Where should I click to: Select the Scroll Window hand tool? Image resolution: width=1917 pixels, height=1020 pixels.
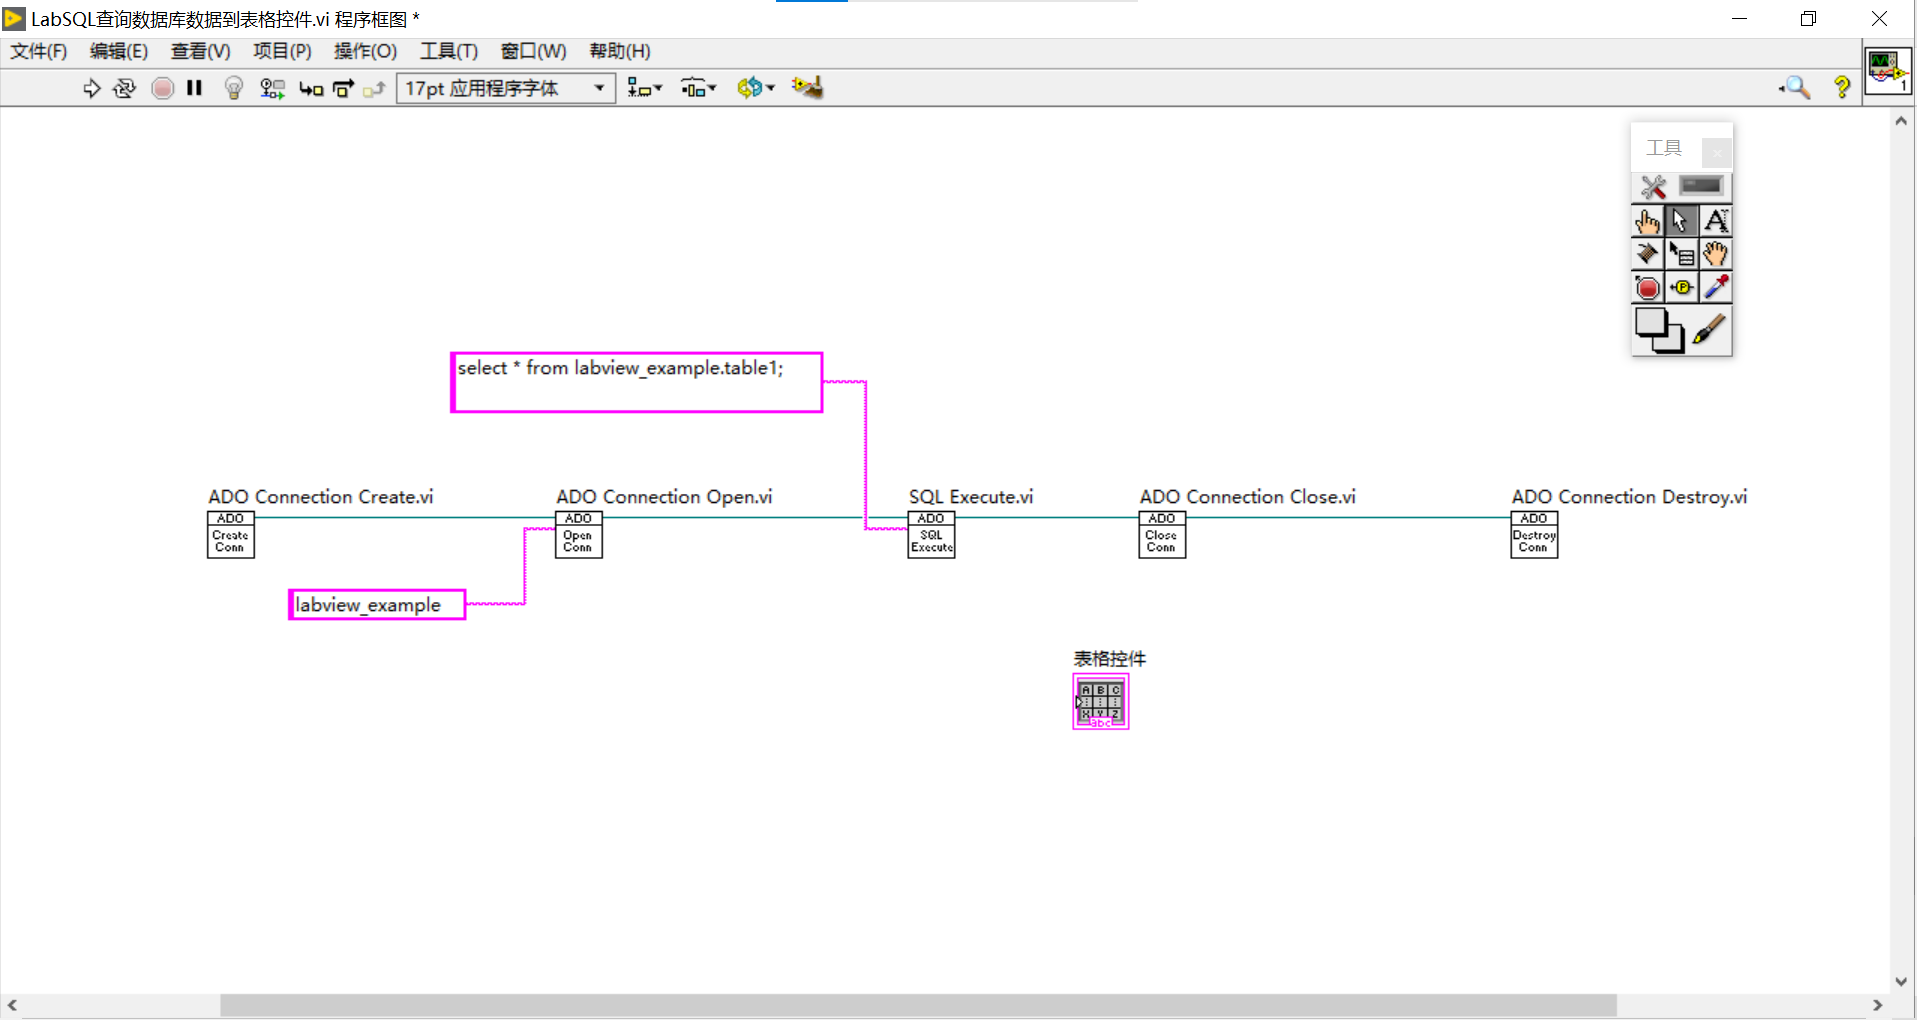pos(1715,254)
